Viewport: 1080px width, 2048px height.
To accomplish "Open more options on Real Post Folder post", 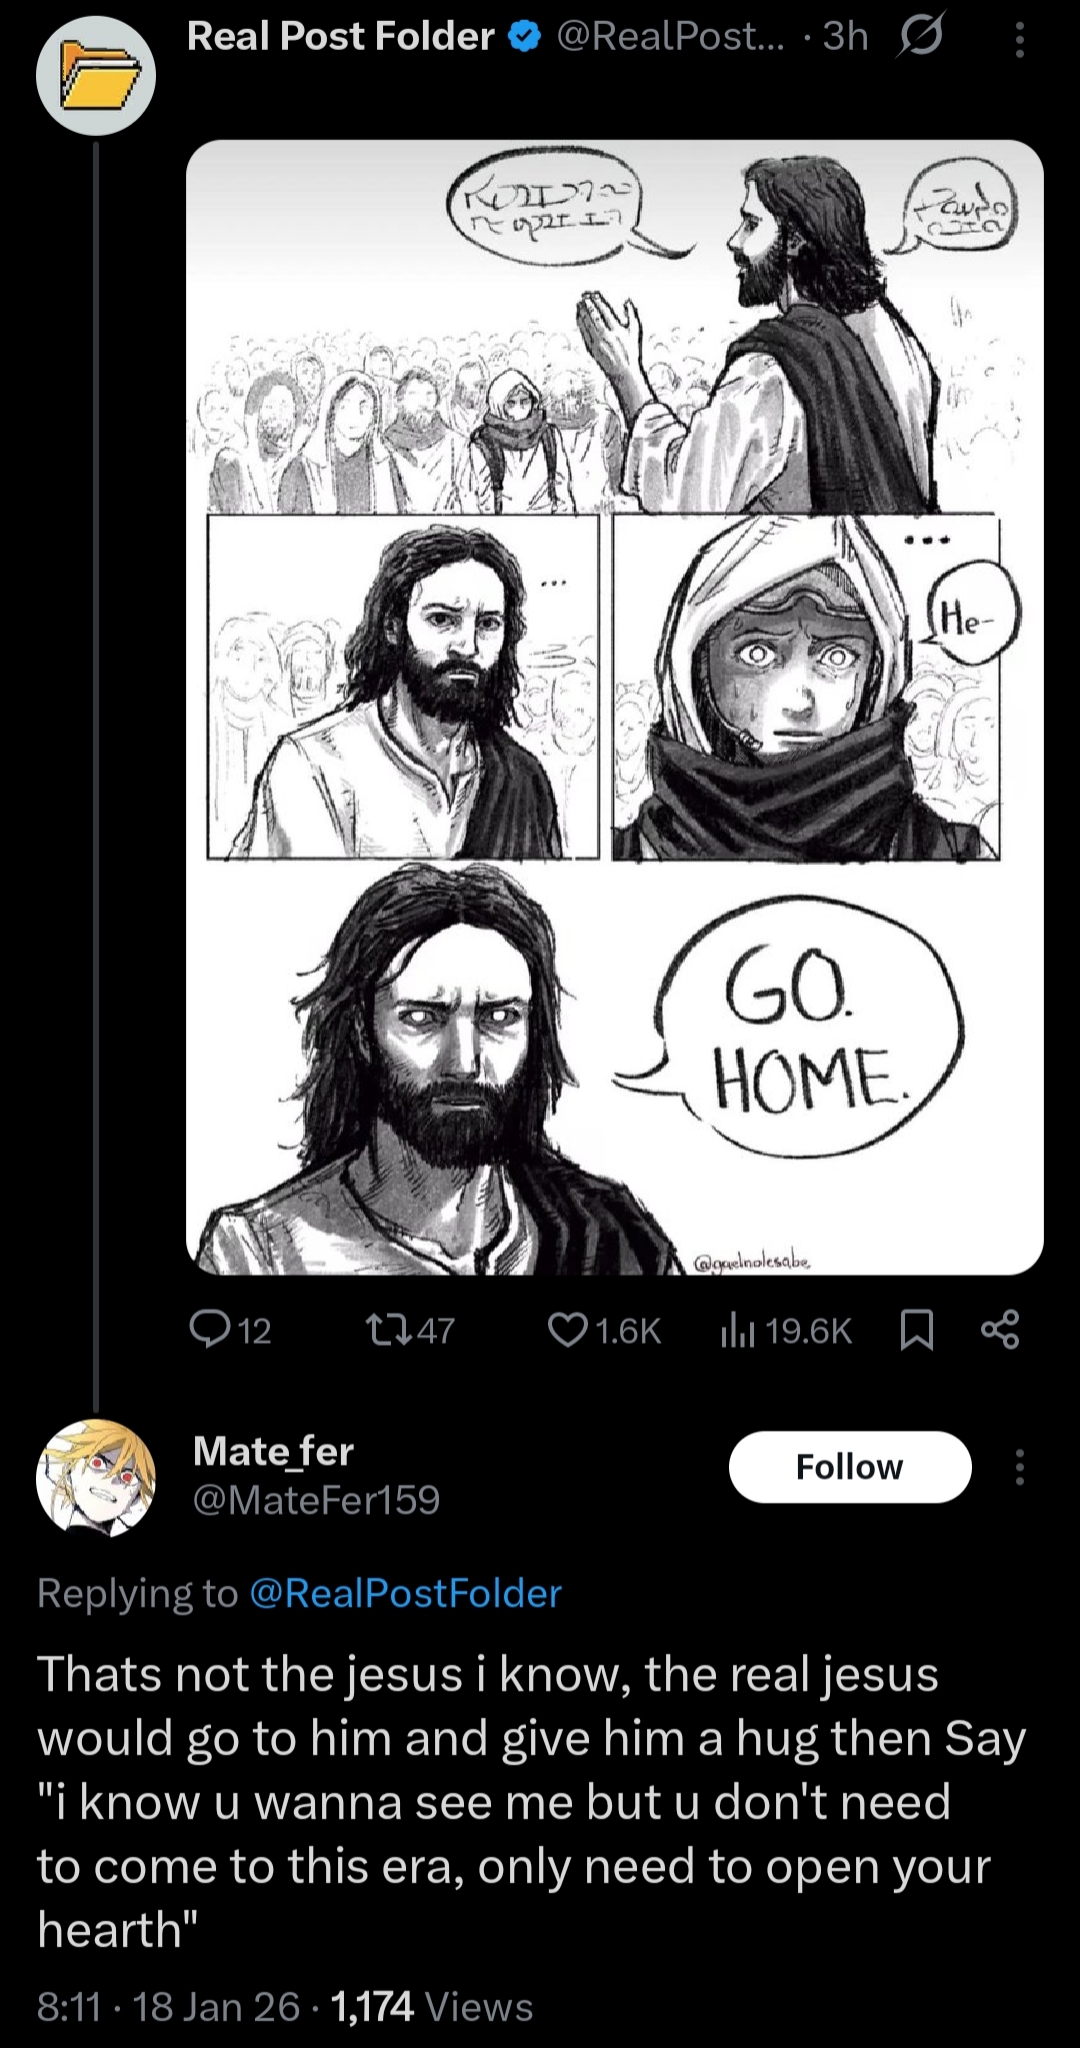I will pyautogui.click(x=1019, y=40).
